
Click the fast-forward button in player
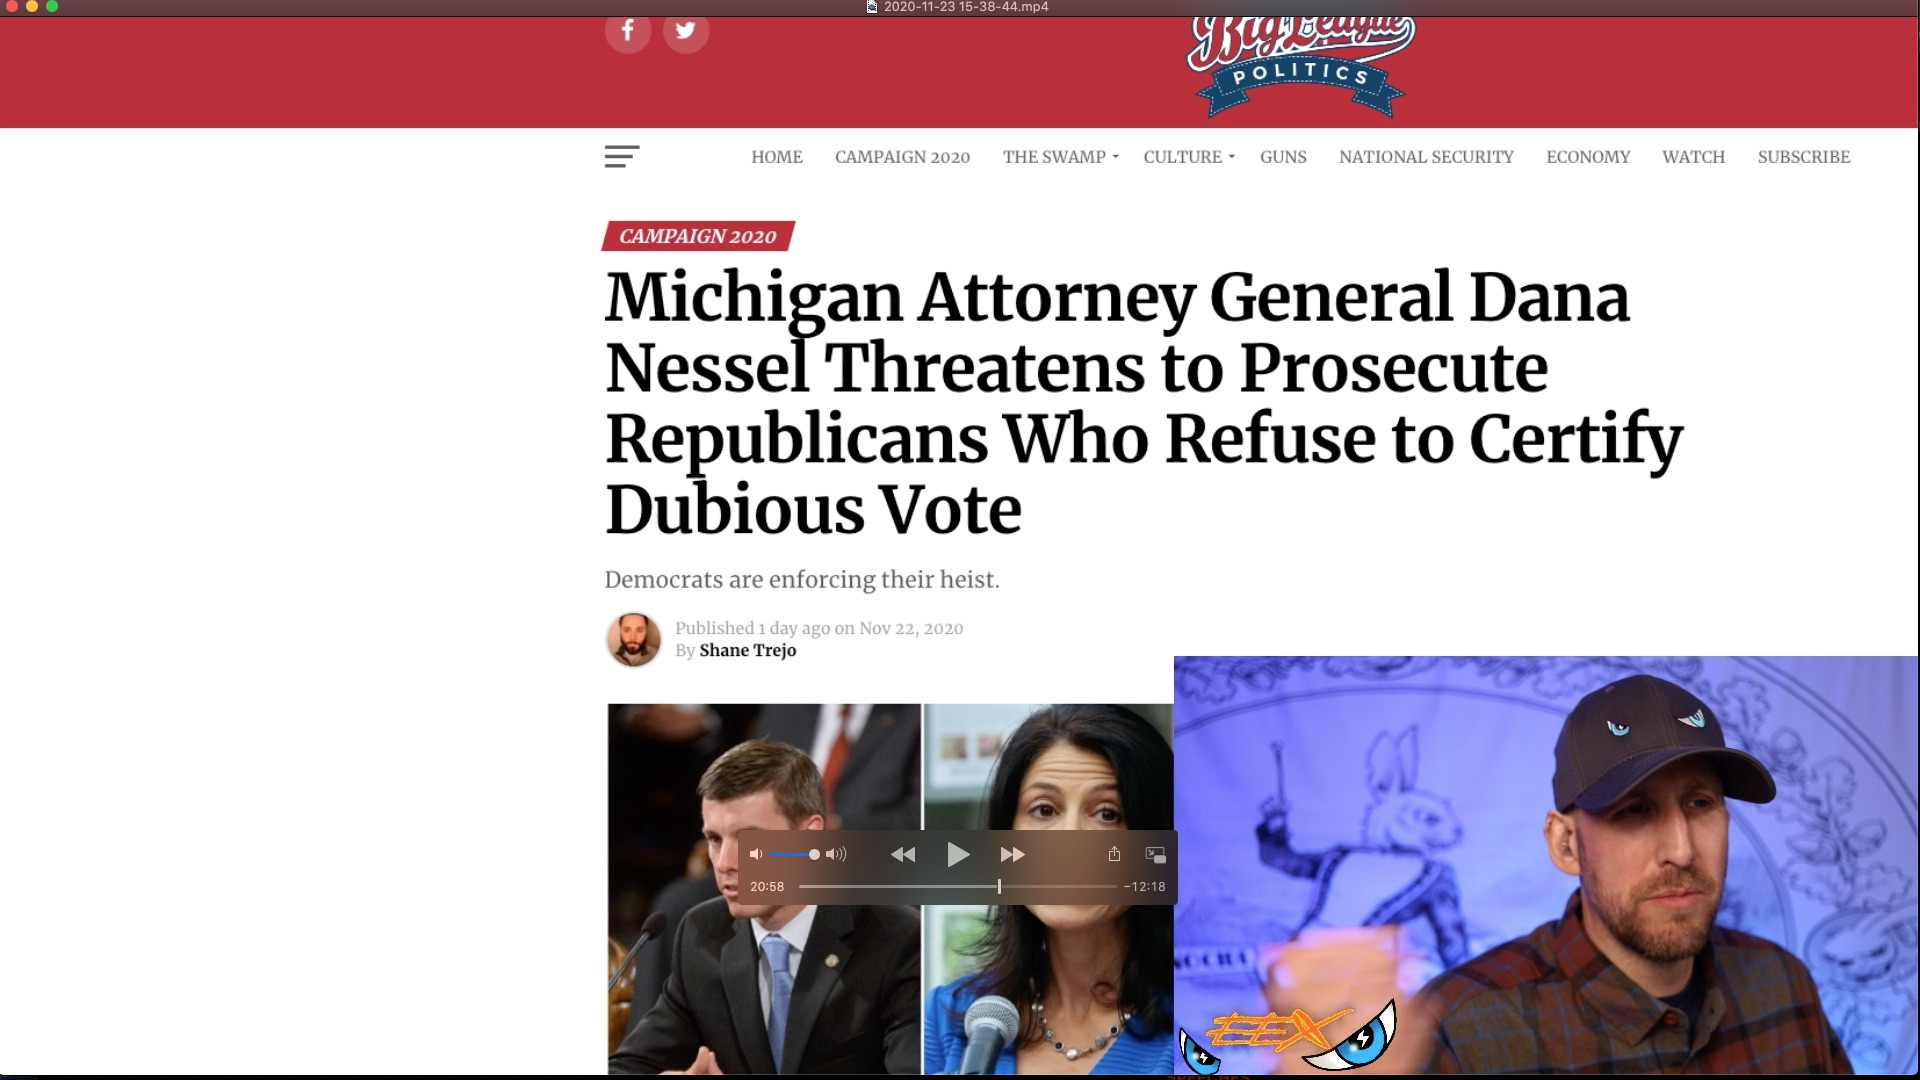point(1012,854)
